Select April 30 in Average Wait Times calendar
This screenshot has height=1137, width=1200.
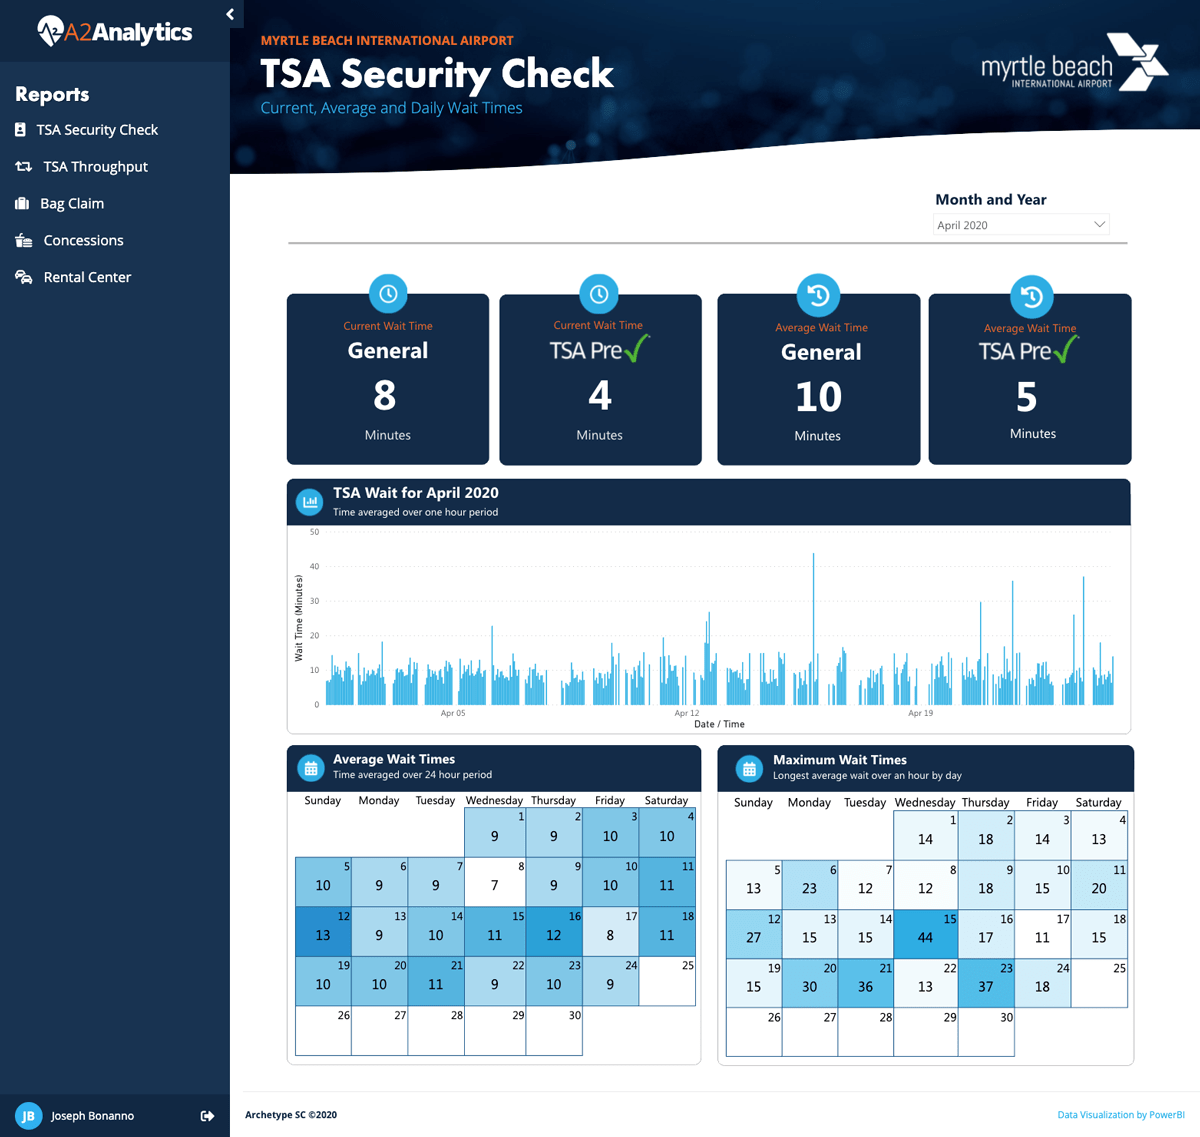(x=554, y=1031)
